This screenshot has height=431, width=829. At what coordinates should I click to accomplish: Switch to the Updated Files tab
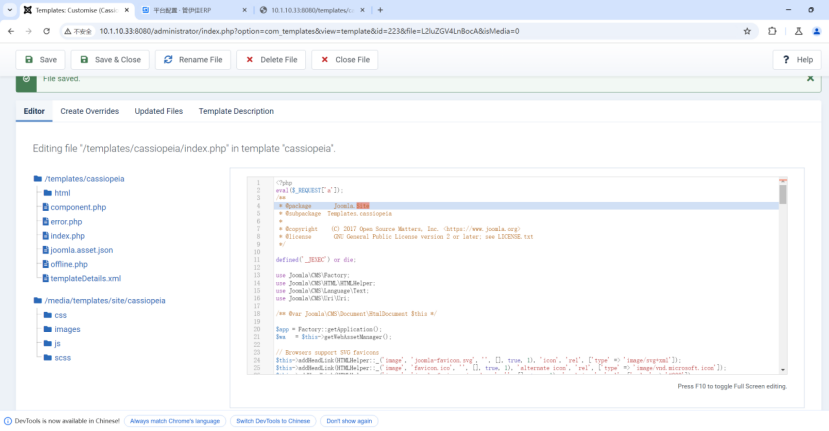(x=158, y=111)
